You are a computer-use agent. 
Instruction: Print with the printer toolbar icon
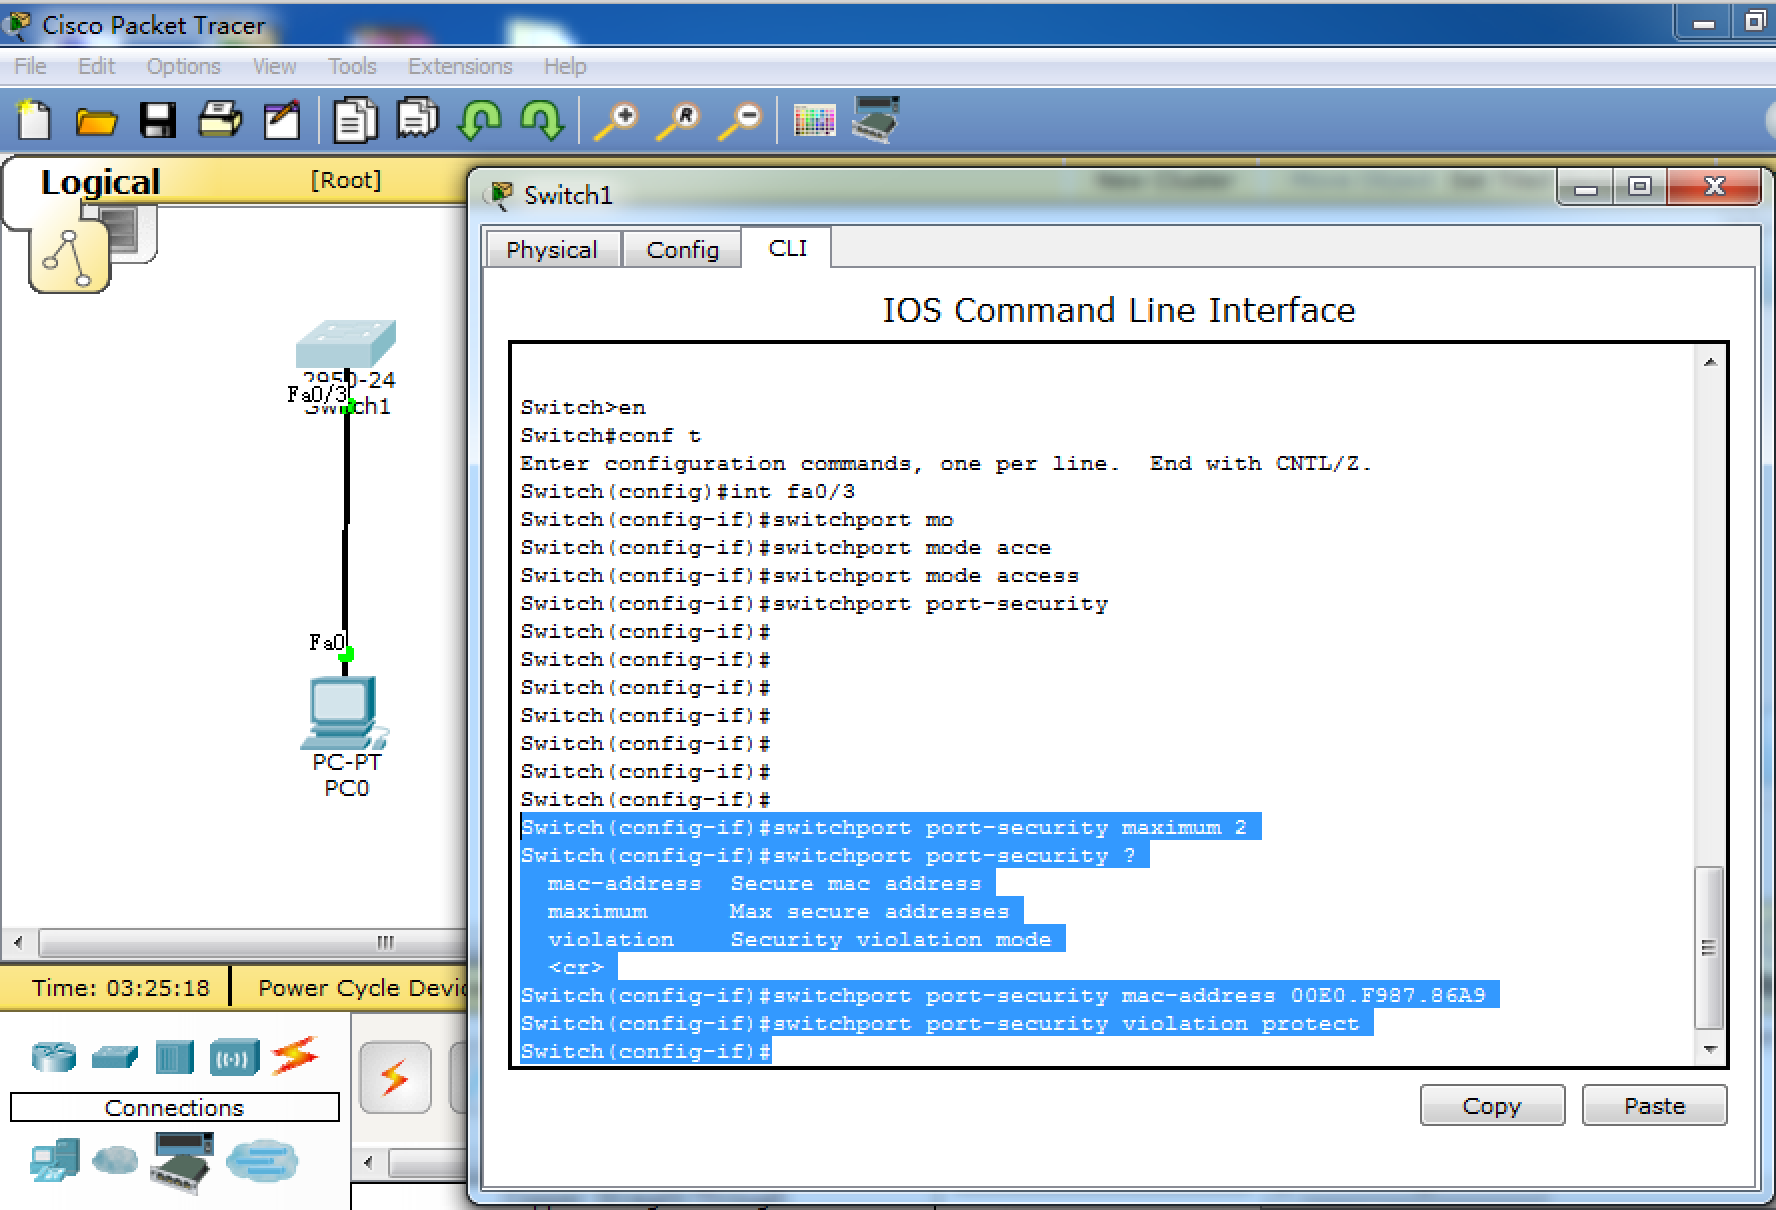pos(220,120)
